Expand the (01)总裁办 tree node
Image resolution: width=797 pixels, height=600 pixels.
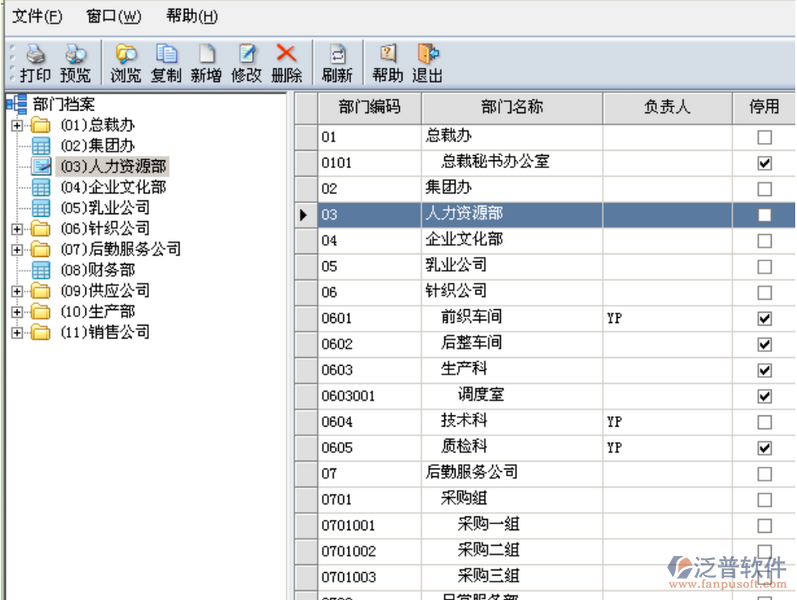coord(17,125)
